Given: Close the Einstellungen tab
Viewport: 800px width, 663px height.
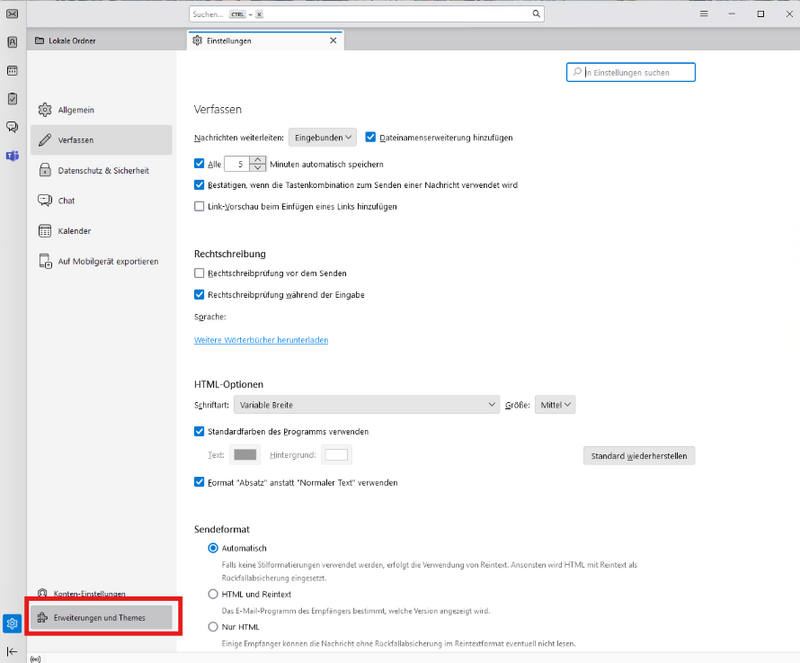Looking at the screenshot, I should click(333, 40).
